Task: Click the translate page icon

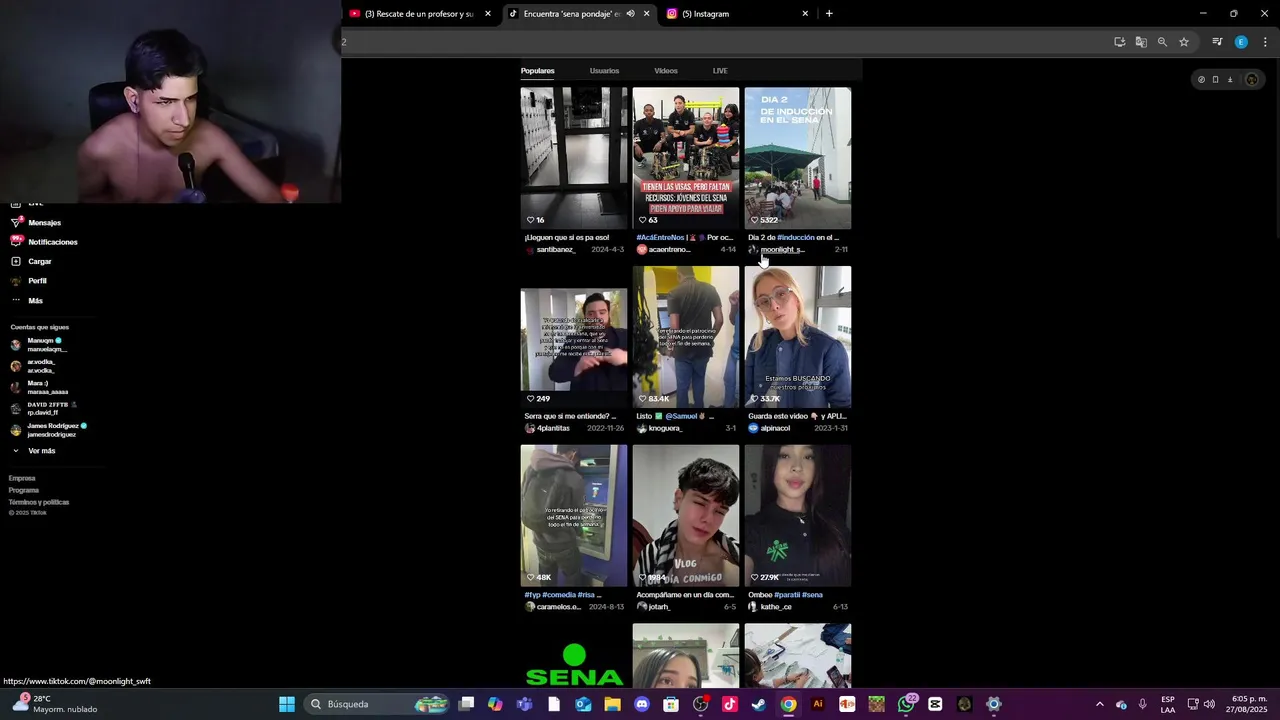Action: point(1141,42)
